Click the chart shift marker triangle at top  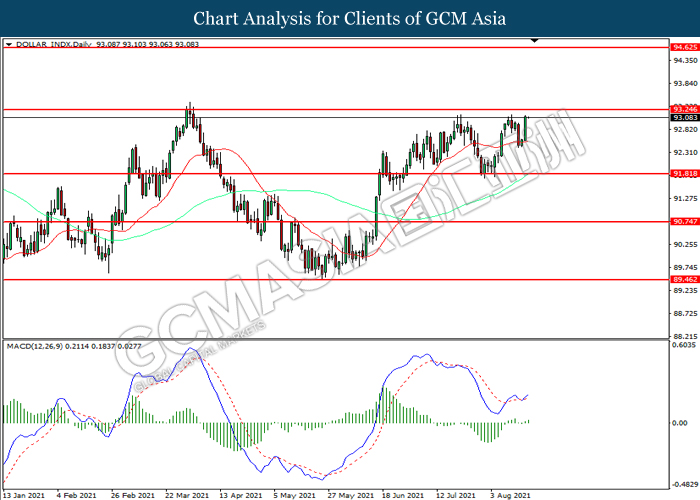coord(534,41)
